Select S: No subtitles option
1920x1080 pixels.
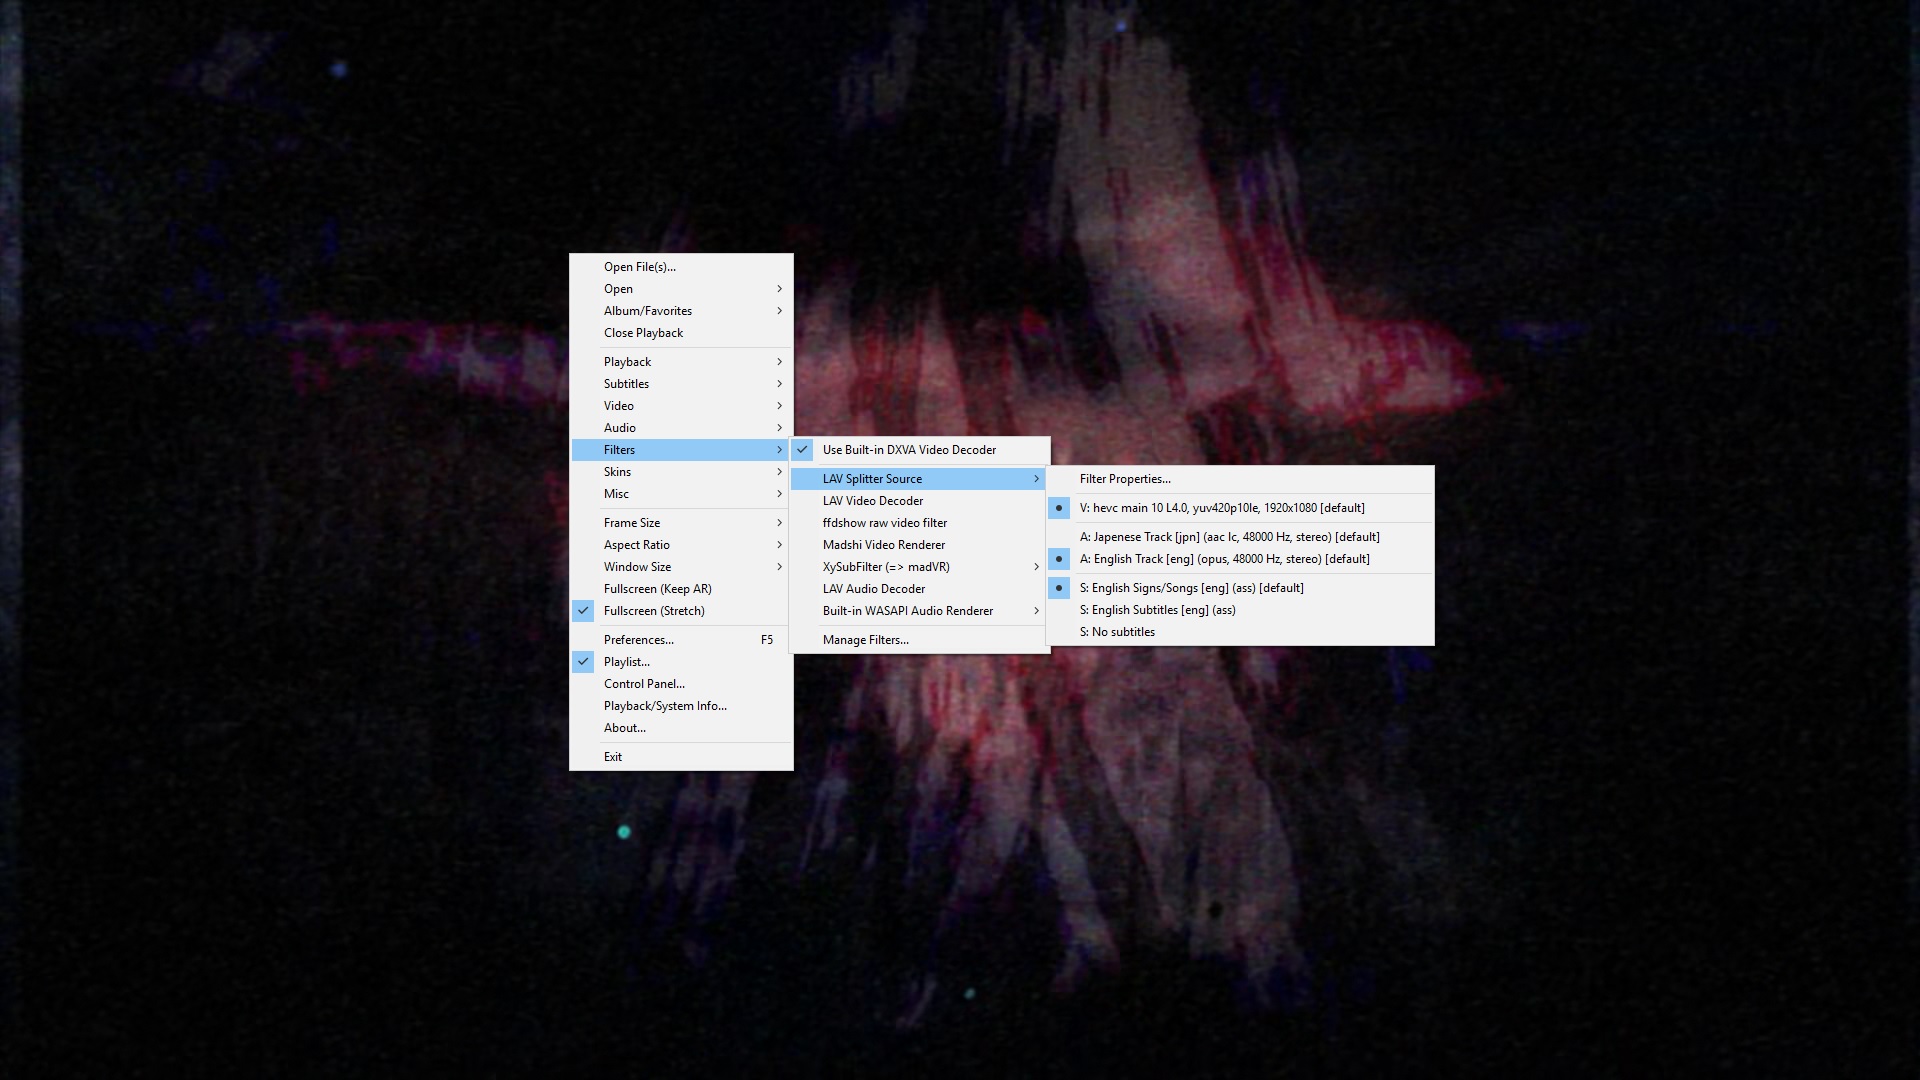click(x=1117, y=632)
